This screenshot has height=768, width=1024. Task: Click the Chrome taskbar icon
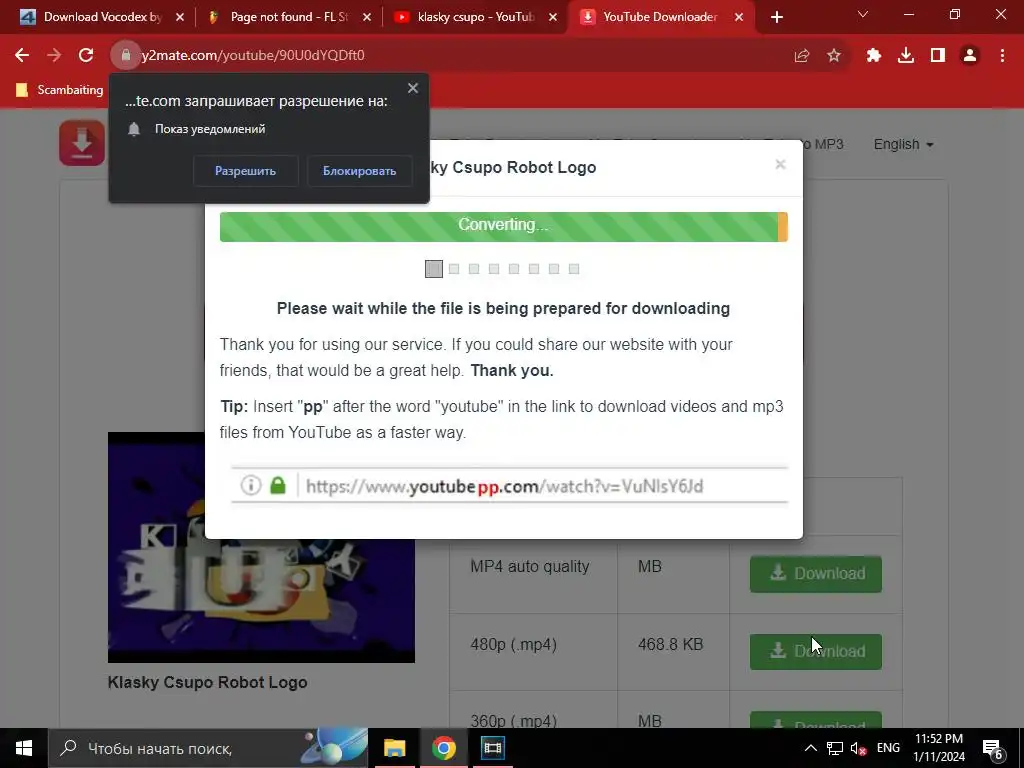[443, 748]
